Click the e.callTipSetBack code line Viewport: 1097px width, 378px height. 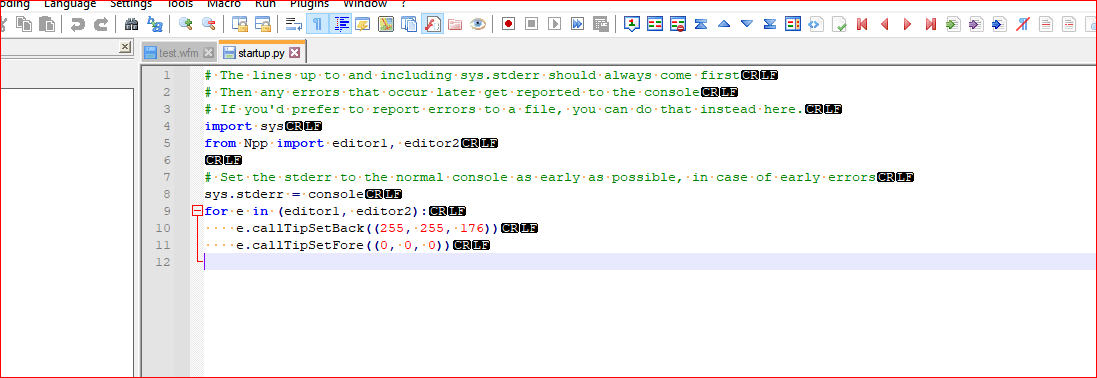coord(367,228)
